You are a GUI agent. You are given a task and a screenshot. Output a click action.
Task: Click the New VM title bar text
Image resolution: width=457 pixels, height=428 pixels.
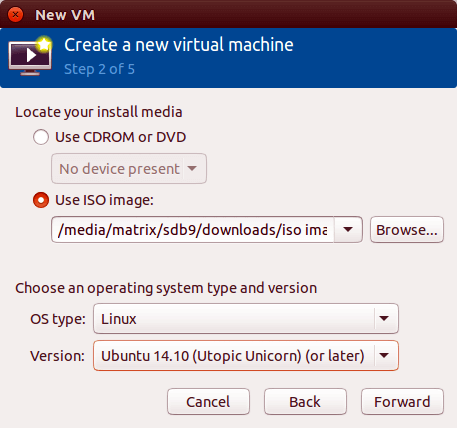tap(65, 15)
